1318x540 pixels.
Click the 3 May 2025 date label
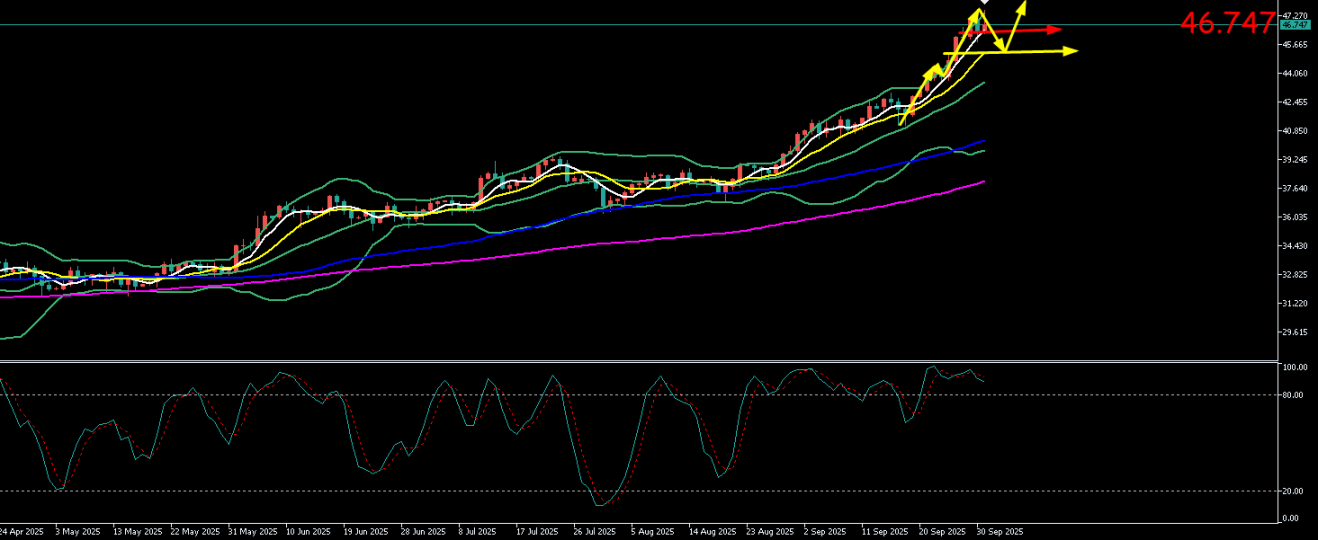77,531
